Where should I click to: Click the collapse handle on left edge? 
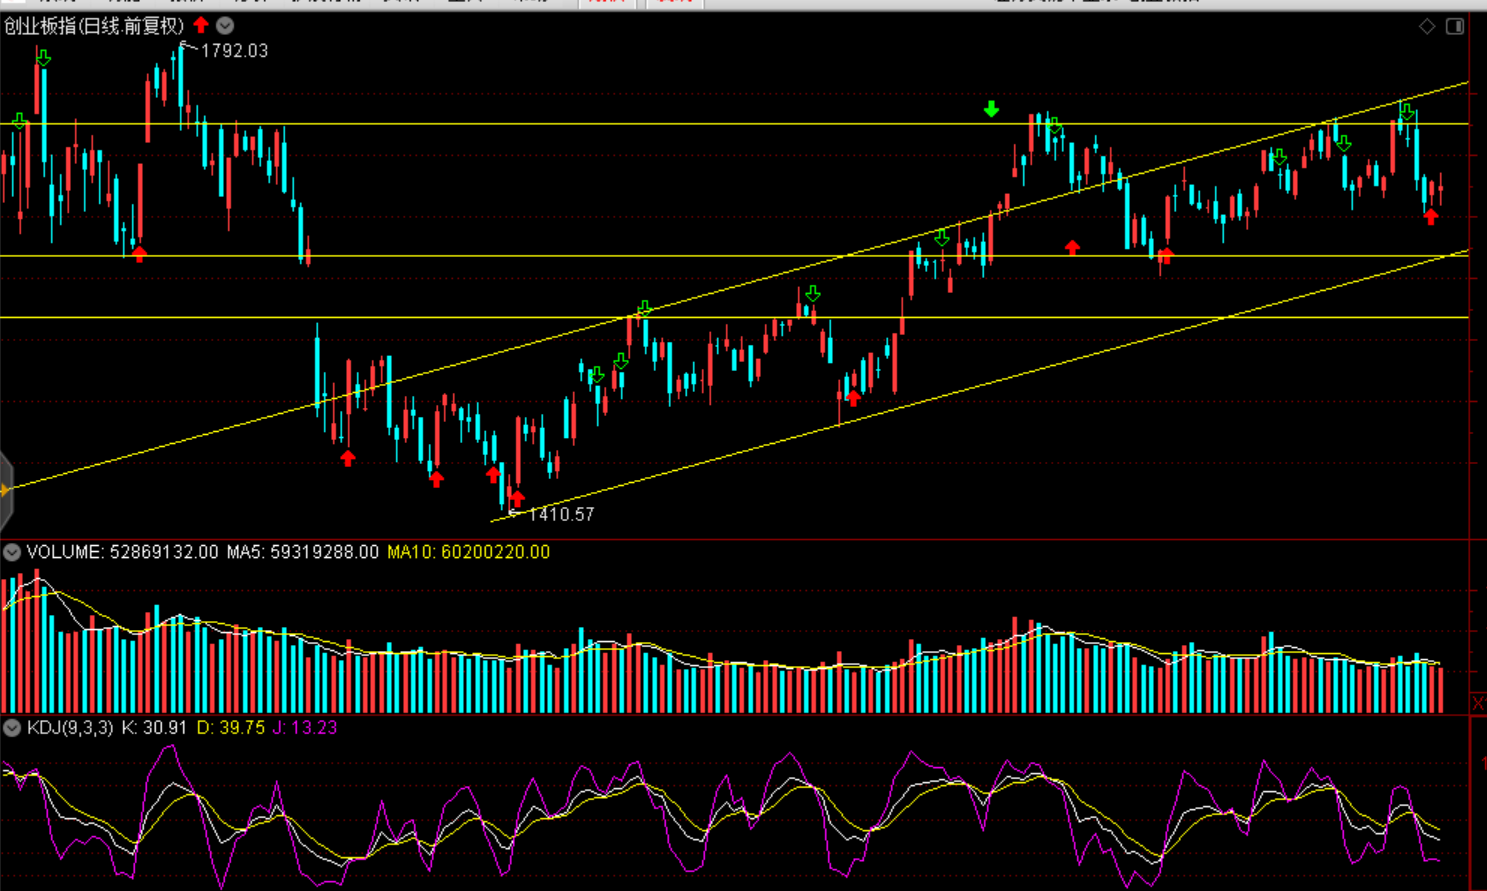(x=5, y=490)
